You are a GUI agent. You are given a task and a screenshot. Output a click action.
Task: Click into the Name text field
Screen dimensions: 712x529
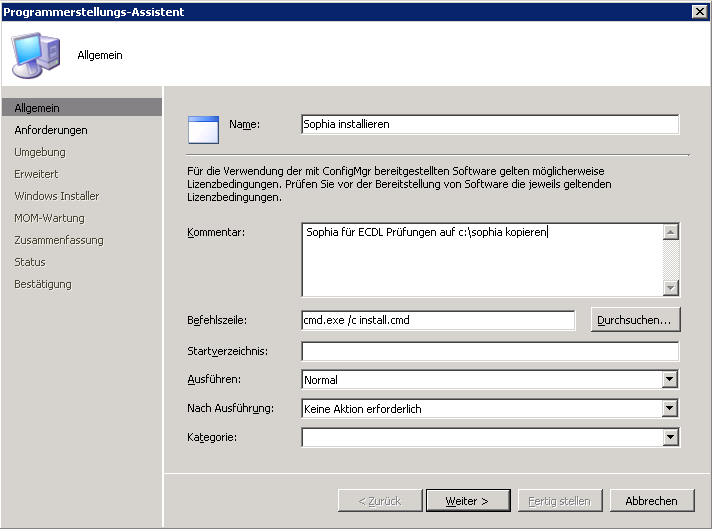(489, 125)
